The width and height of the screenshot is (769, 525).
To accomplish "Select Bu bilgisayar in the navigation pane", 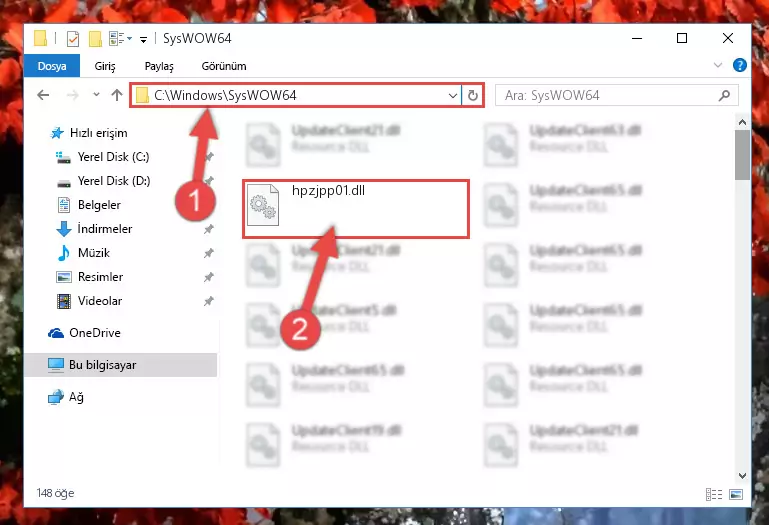I will coord(120,365).
